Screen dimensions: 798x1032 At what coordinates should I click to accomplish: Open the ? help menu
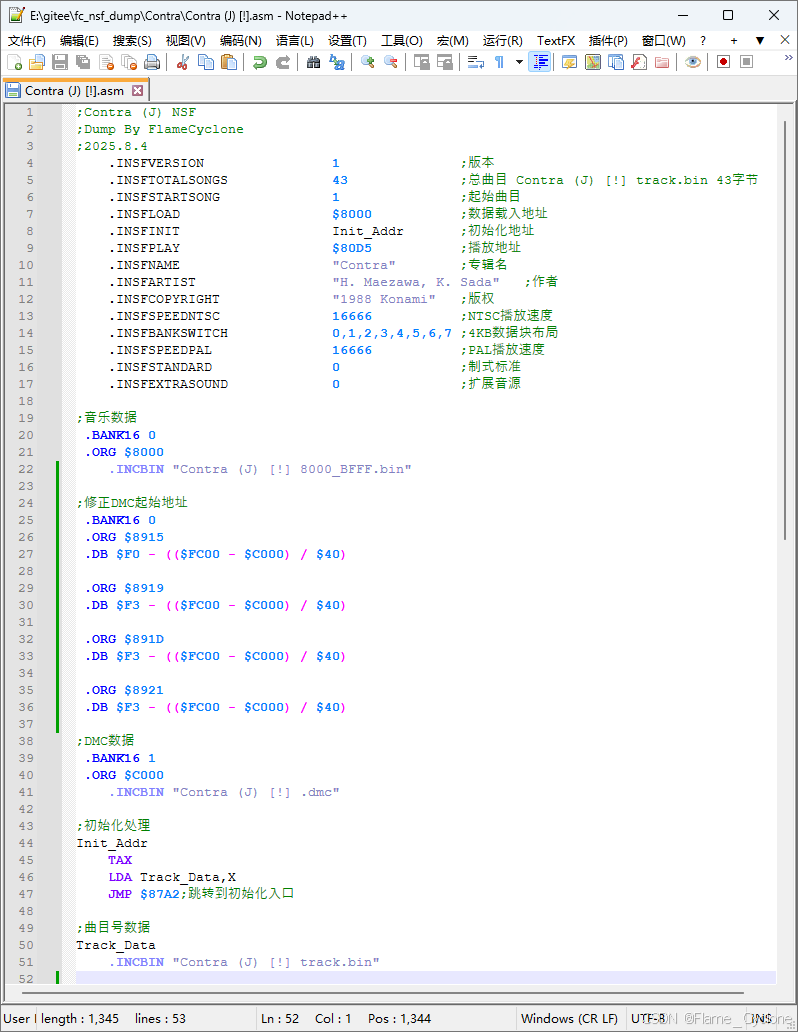click(x=703, y=41)
